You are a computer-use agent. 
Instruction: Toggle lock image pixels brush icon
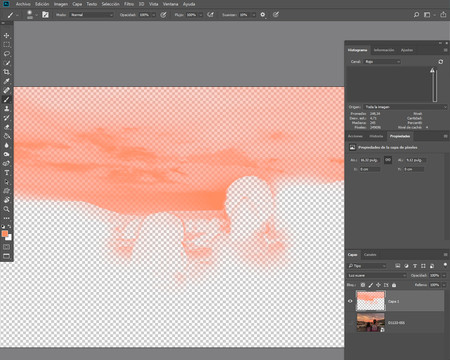pyautogui.click(x=371, y=285)
